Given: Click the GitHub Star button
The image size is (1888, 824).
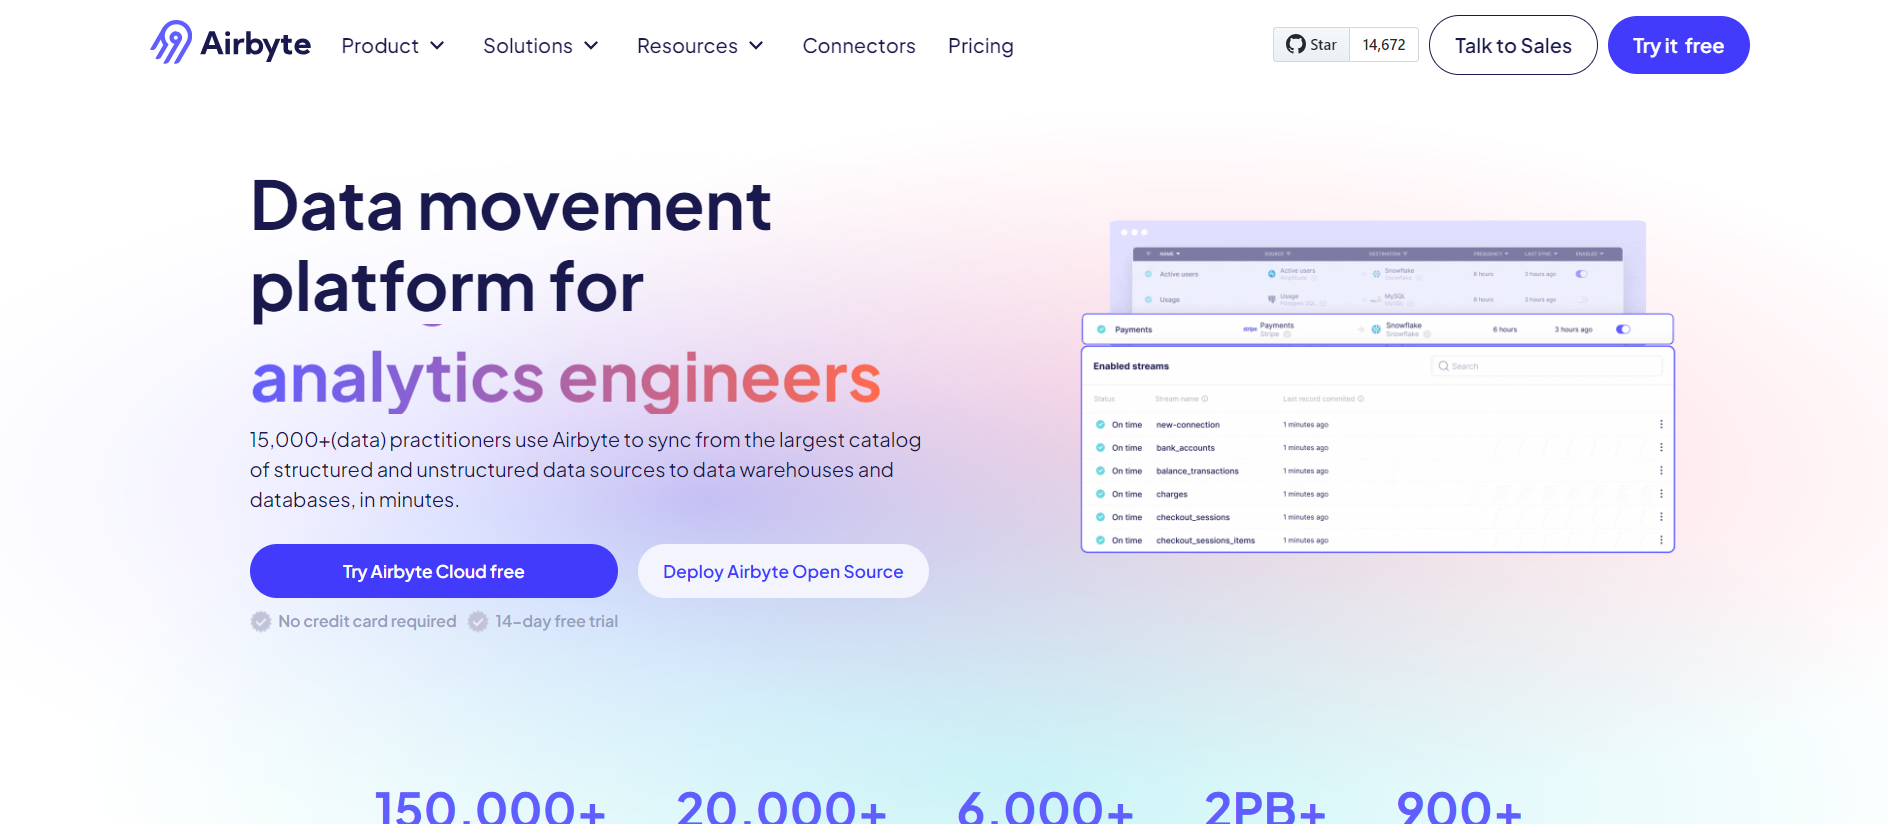Looking at the screenshot, I should [x=1311, y=45].
